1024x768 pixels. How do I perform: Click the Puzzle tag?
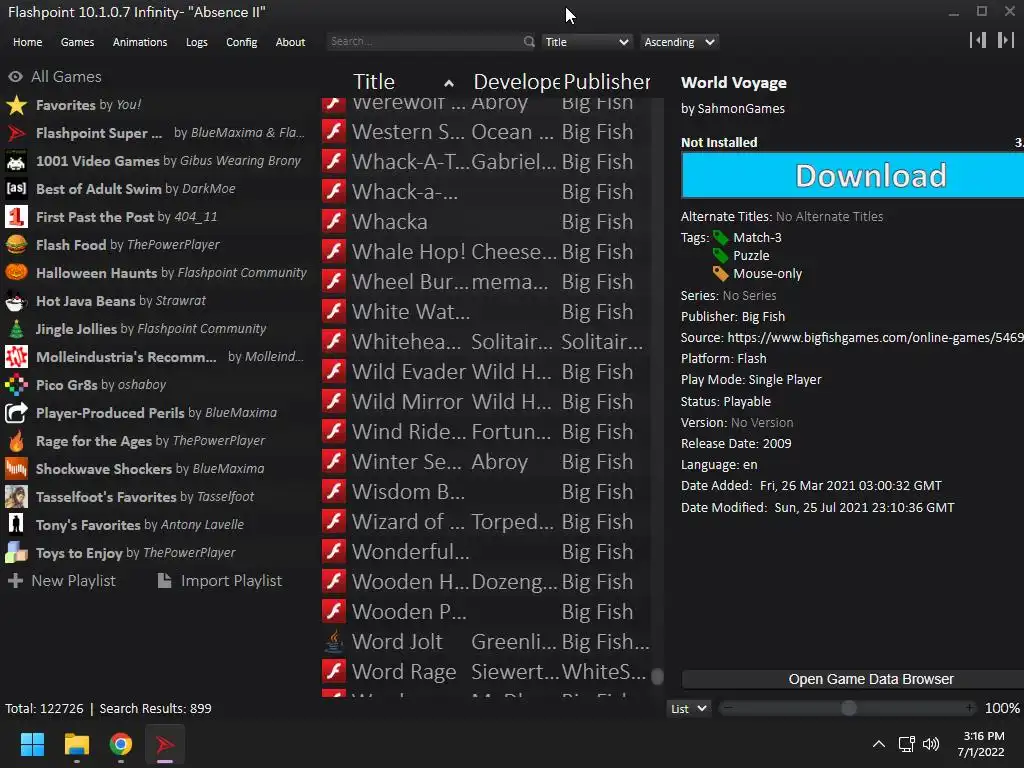(751, 255)
